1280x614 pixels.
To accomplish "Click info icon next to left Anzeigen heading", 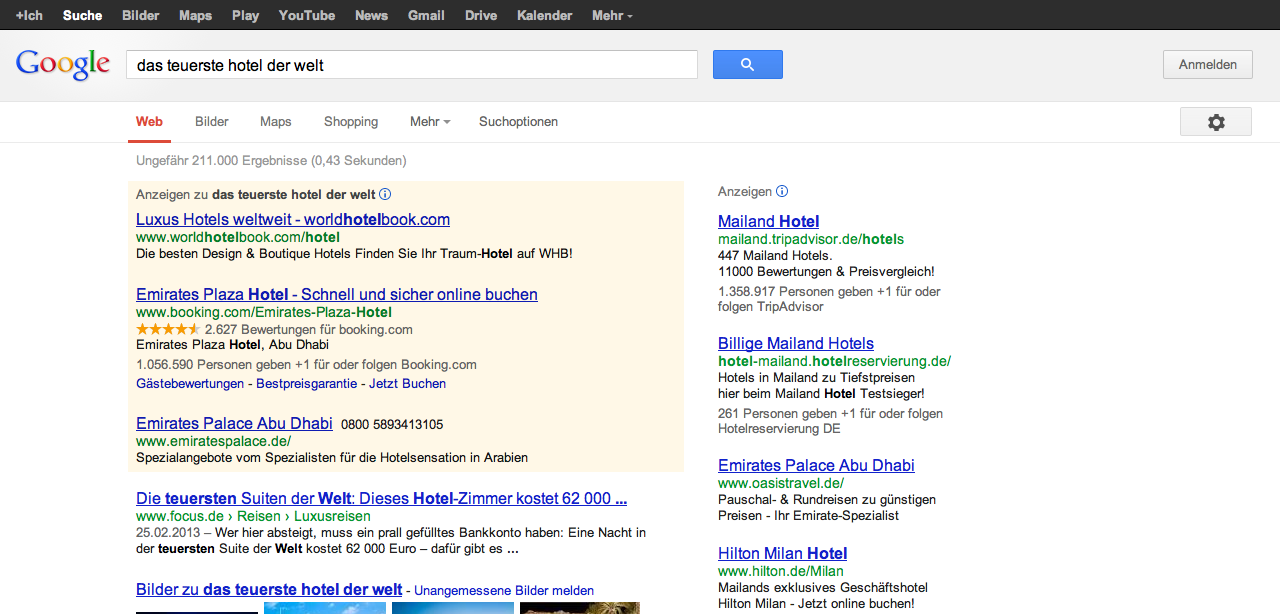I will tap(385, 194).
